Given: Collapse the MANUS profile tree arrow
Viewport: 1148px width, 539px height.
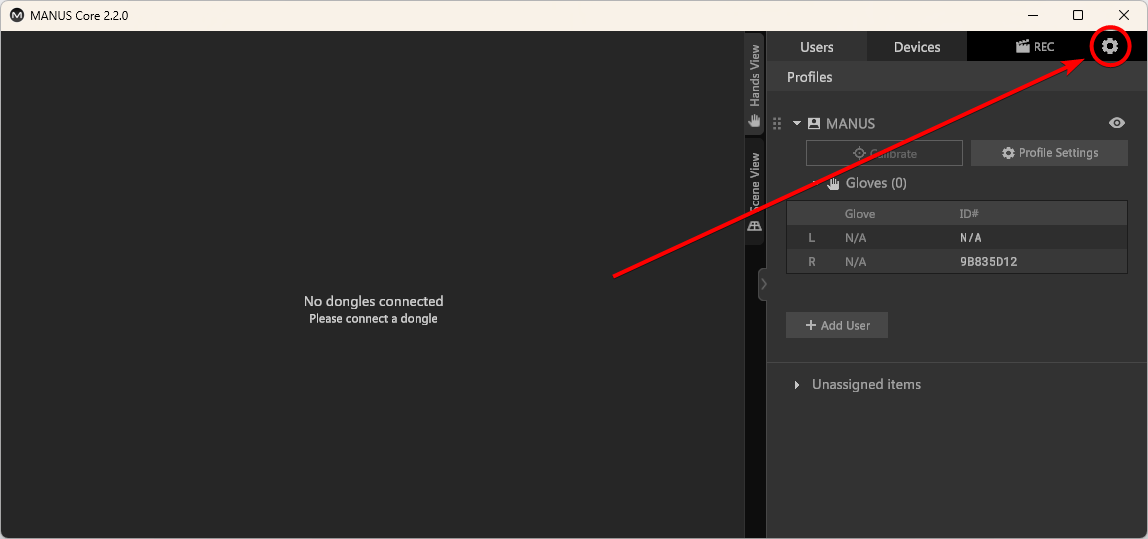Looking at the screenshot, I should 797,124.
